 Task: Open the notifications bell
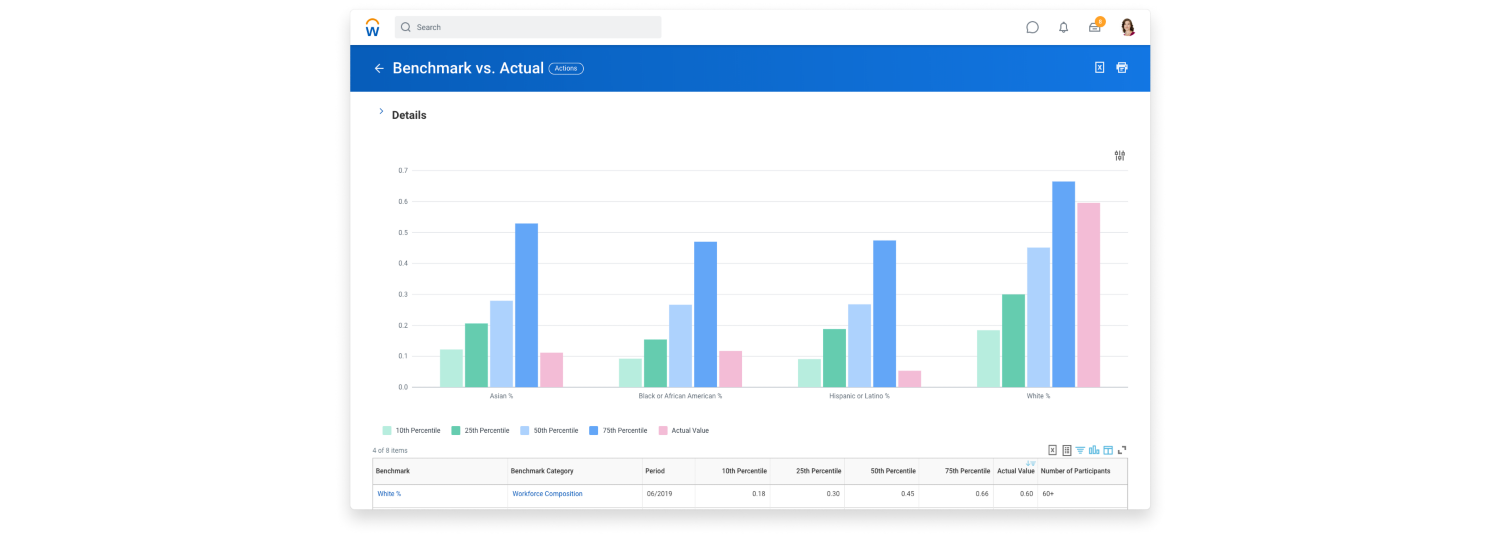coord(1063,27)
